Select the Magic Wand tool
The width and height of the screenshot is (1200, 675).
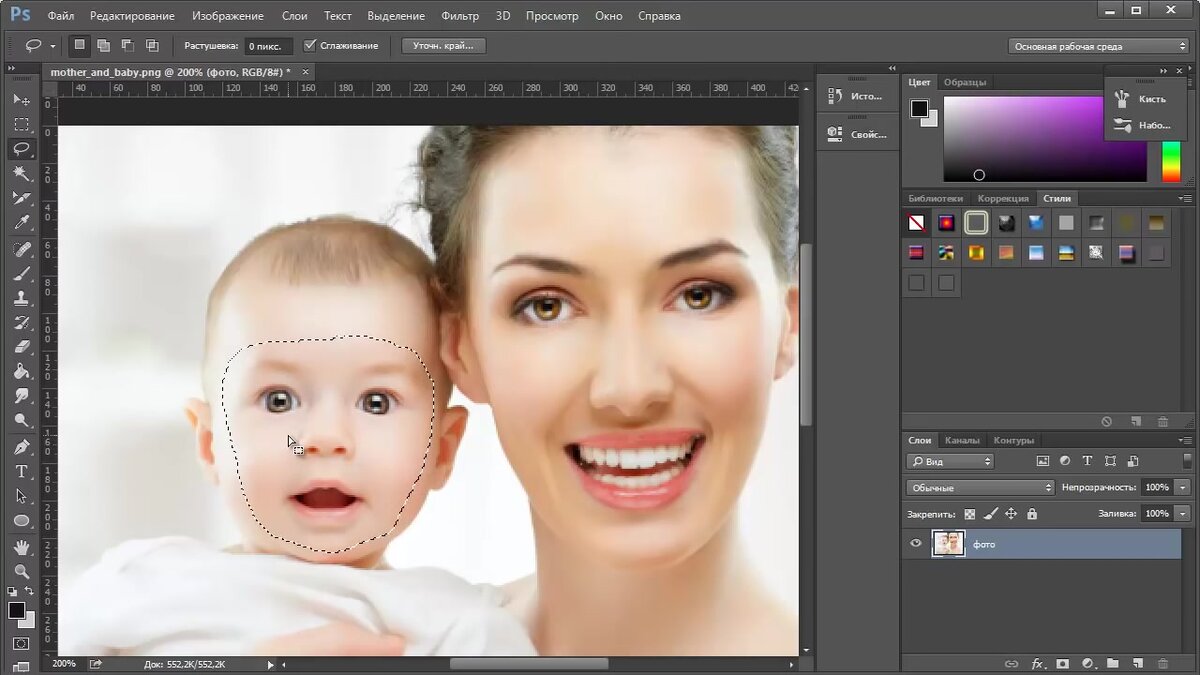coord(21,174)
